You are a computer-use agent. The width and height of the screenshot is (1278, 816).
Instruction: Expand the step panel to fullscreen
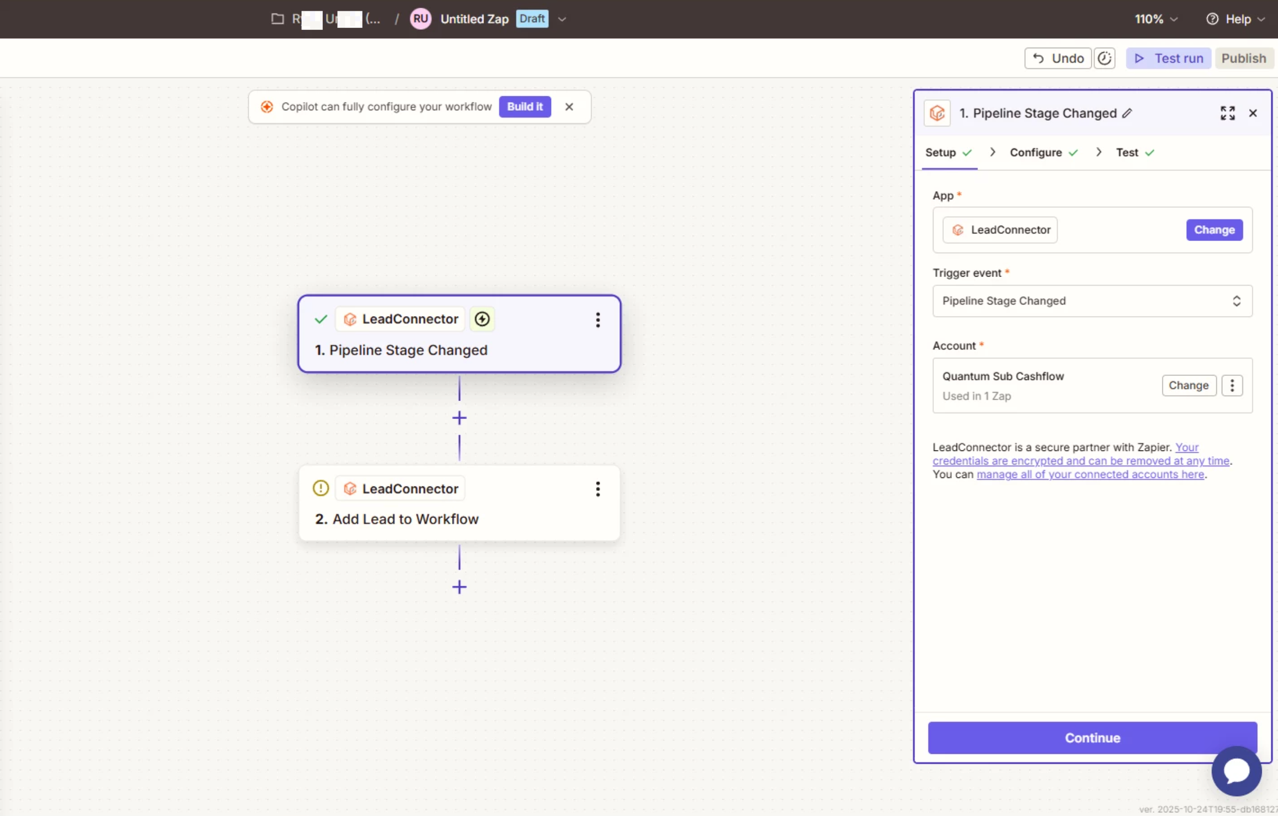[1227, 114]
